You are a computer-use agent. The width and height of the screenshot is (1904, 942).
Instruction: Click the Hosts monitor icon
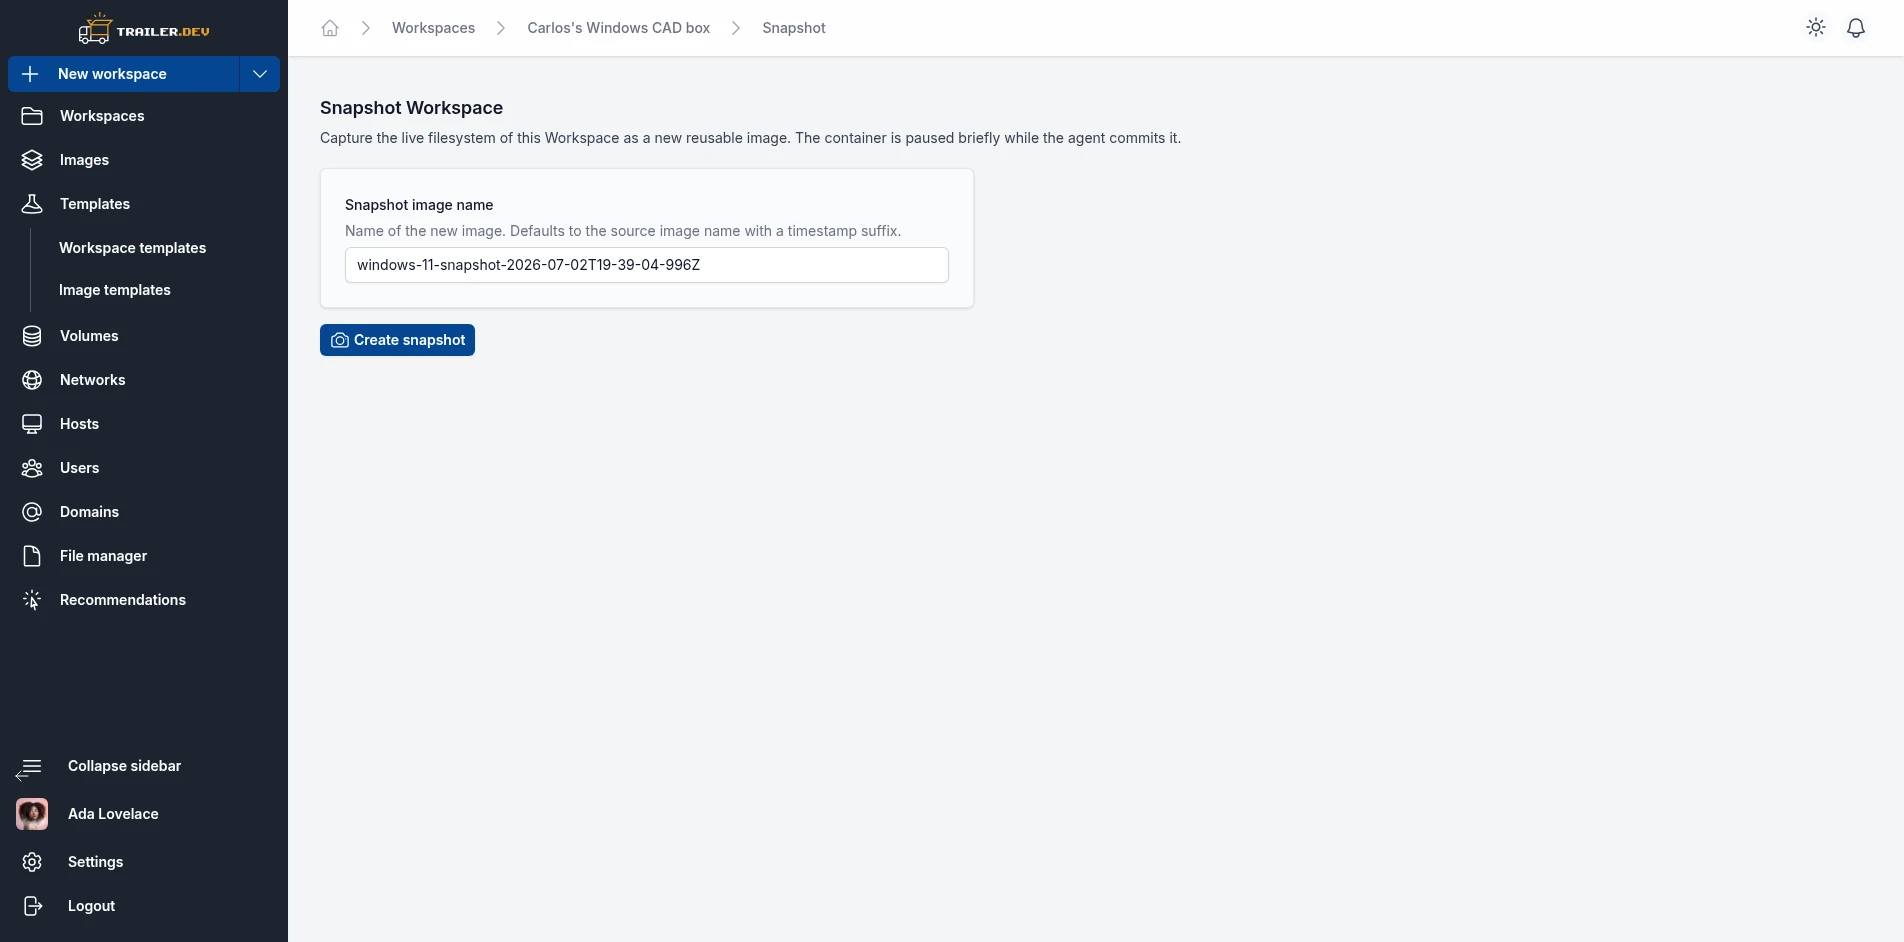tap(32, 424)
